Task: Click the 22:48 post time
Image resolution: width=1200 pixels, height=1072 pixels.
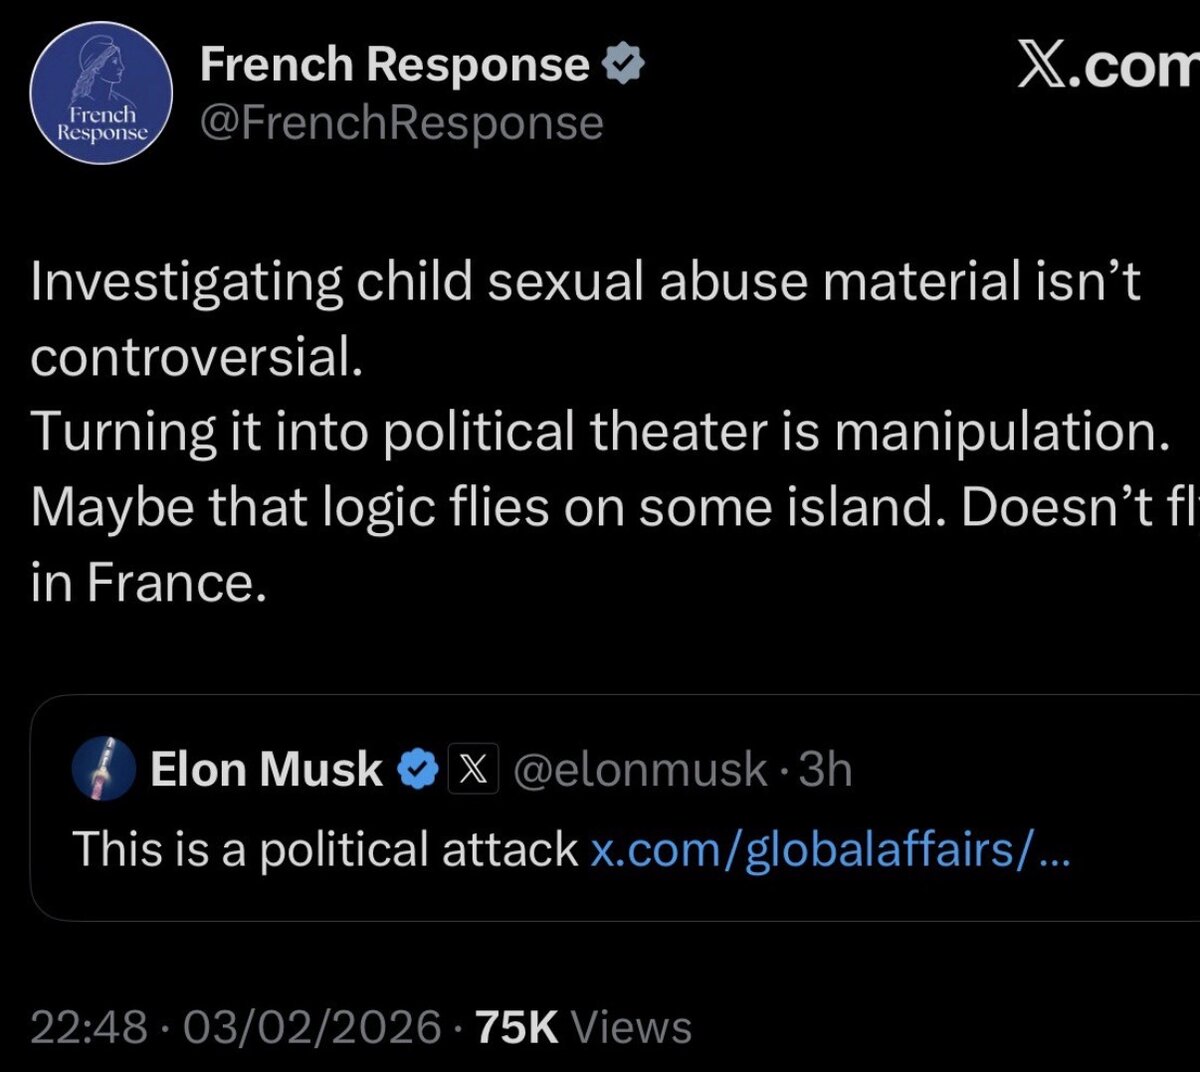Action: tap(88, 1027)
